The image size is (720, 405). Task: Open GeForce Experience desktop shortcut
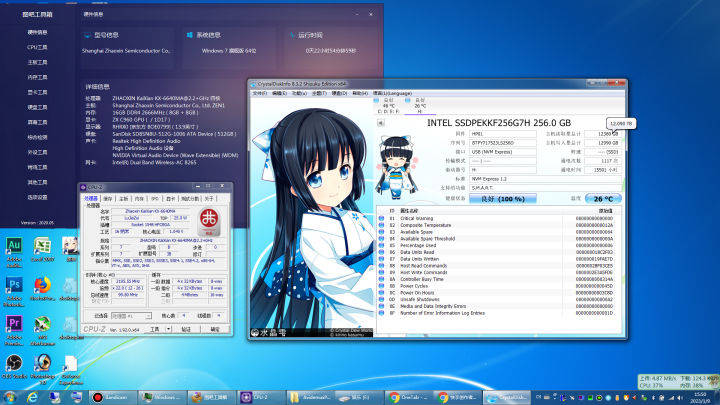[x=71, y=370]
